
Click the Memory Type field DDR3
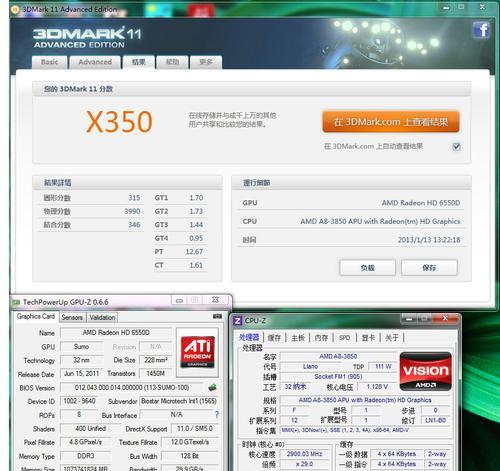point(86,456)
